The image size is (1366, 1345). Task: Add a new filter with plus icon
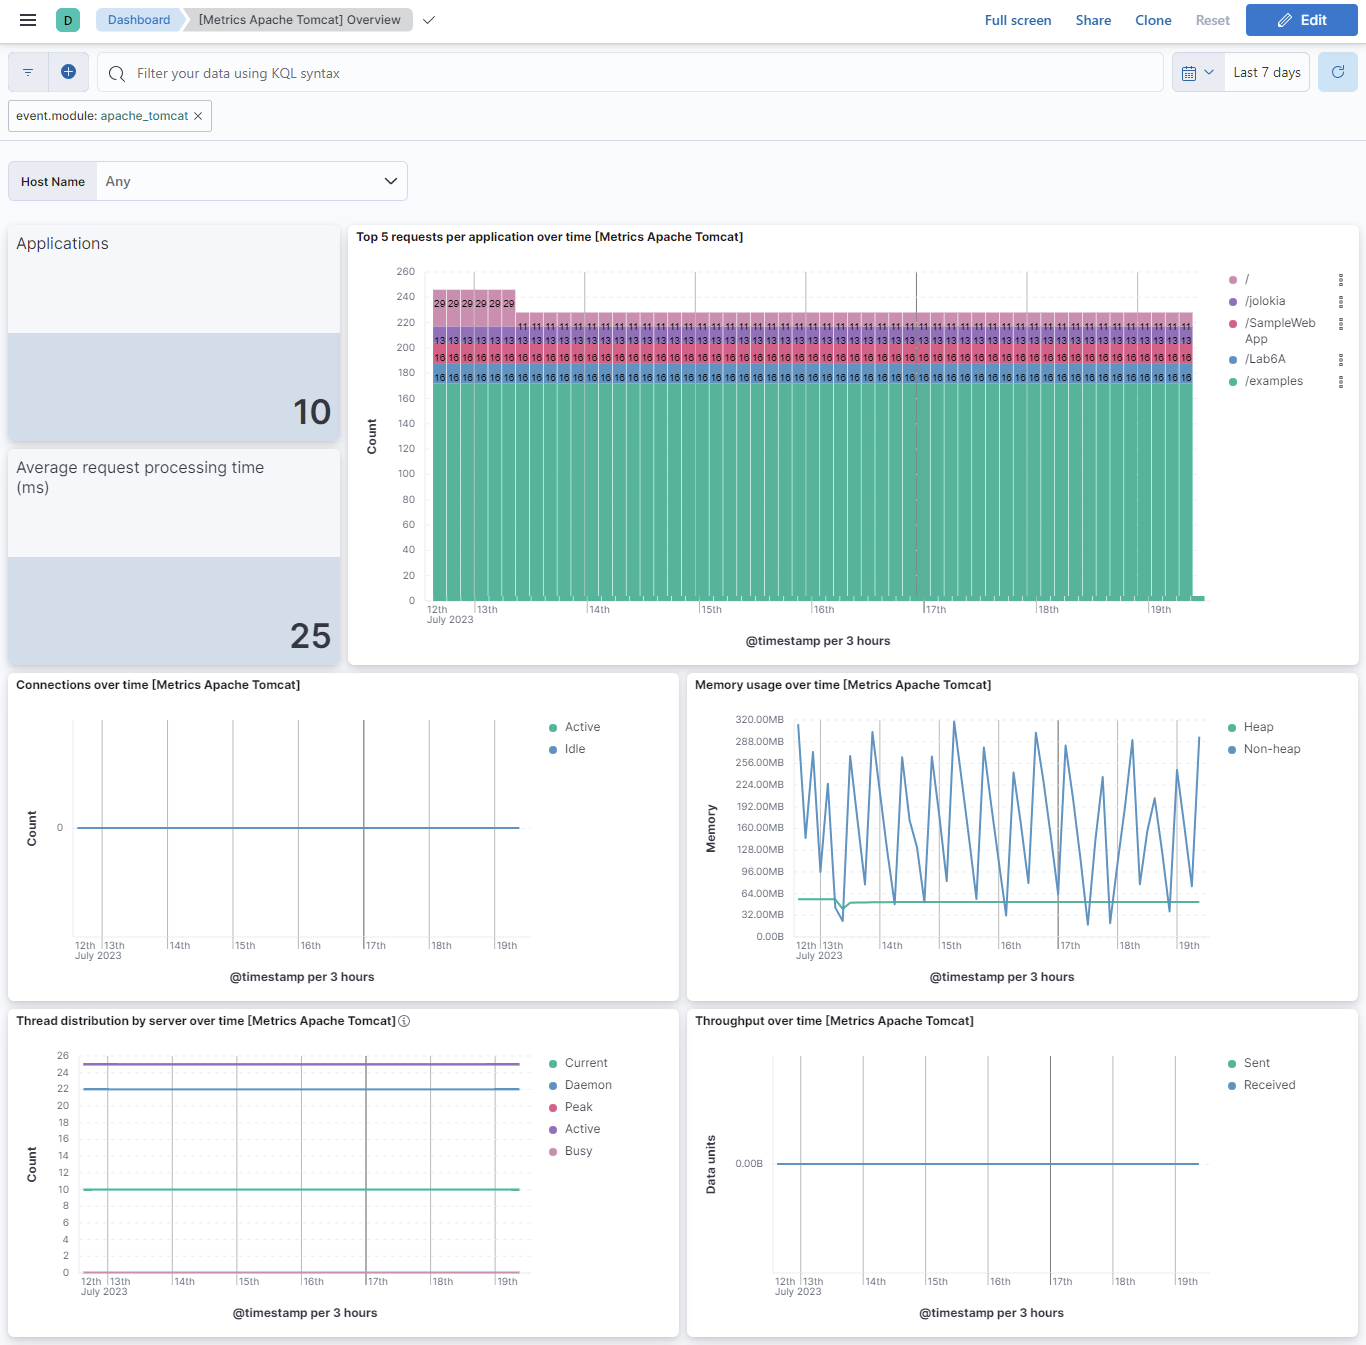(x=69, y=72)
